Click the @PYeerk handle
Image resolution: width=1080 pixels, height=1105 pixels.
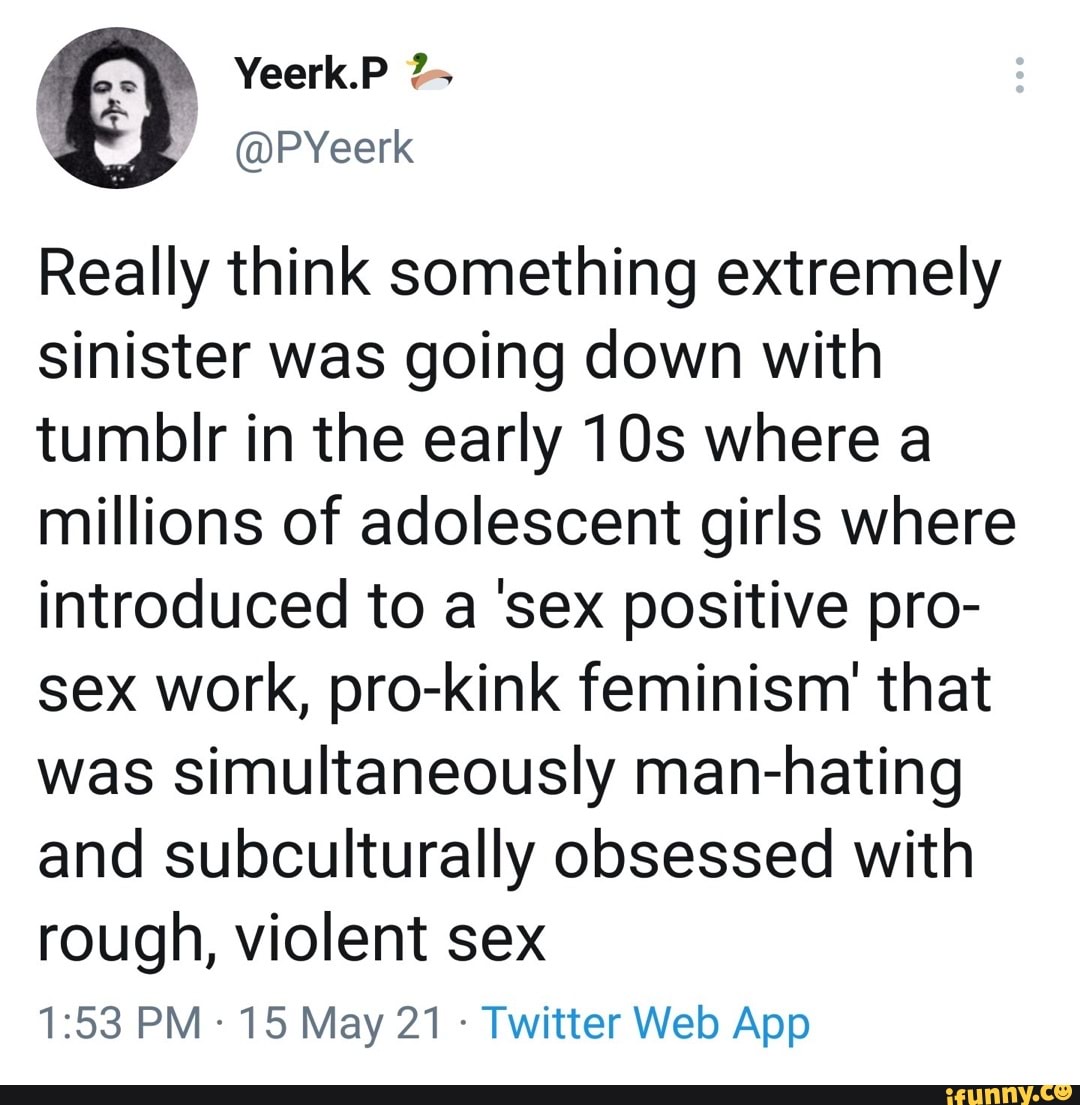point(324,148)
